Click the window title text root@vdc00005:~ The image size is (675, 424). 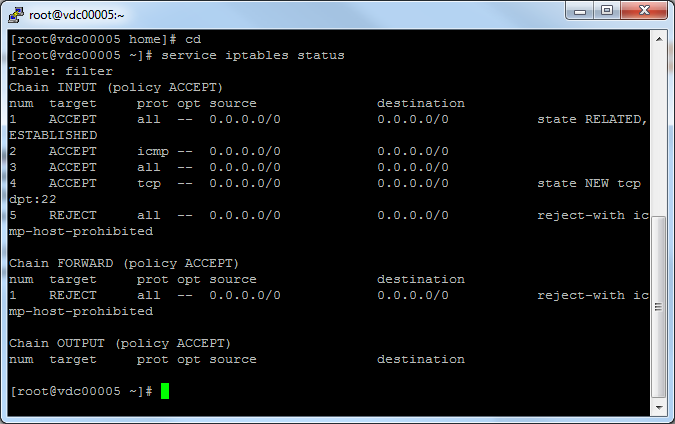click(x=77, y=15)
